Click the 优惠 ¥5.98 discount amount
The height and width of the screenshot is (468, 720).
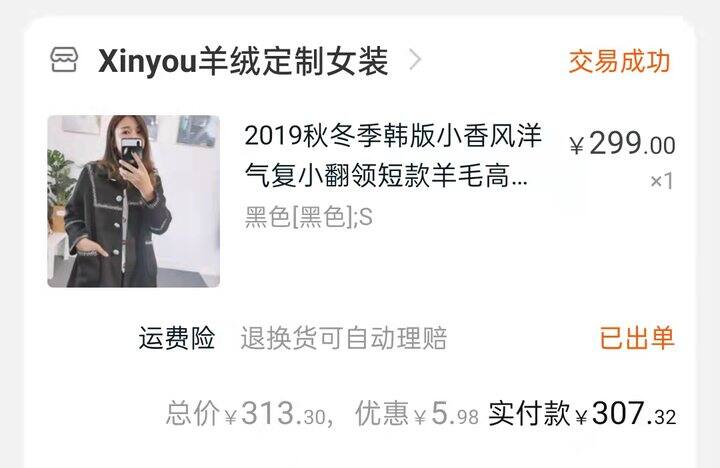point(417,413)
